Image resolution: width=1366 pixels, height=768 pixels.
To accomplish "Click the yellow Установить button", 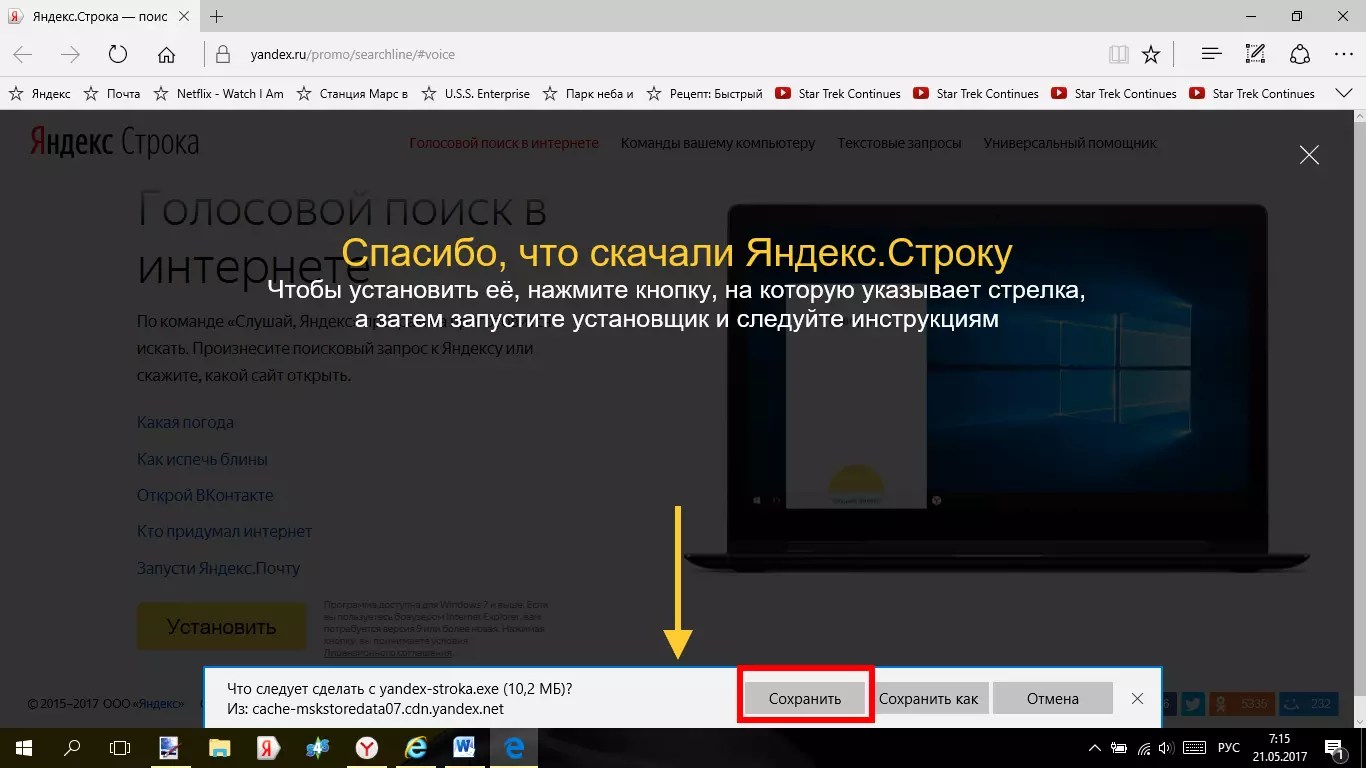I will pos(222,627).
